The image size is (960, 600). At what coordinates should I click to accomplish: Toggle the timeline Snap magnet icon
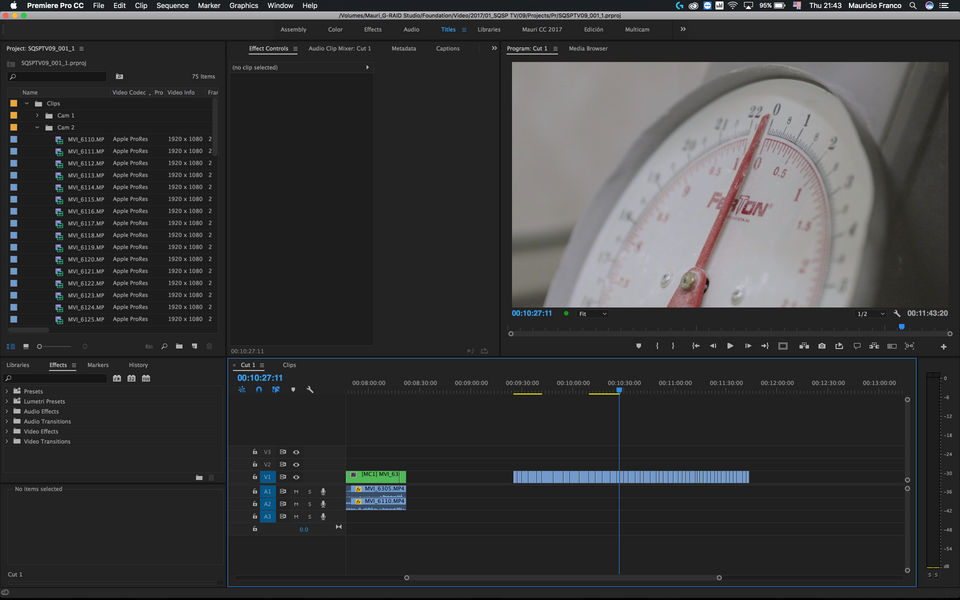coord(259,389)
